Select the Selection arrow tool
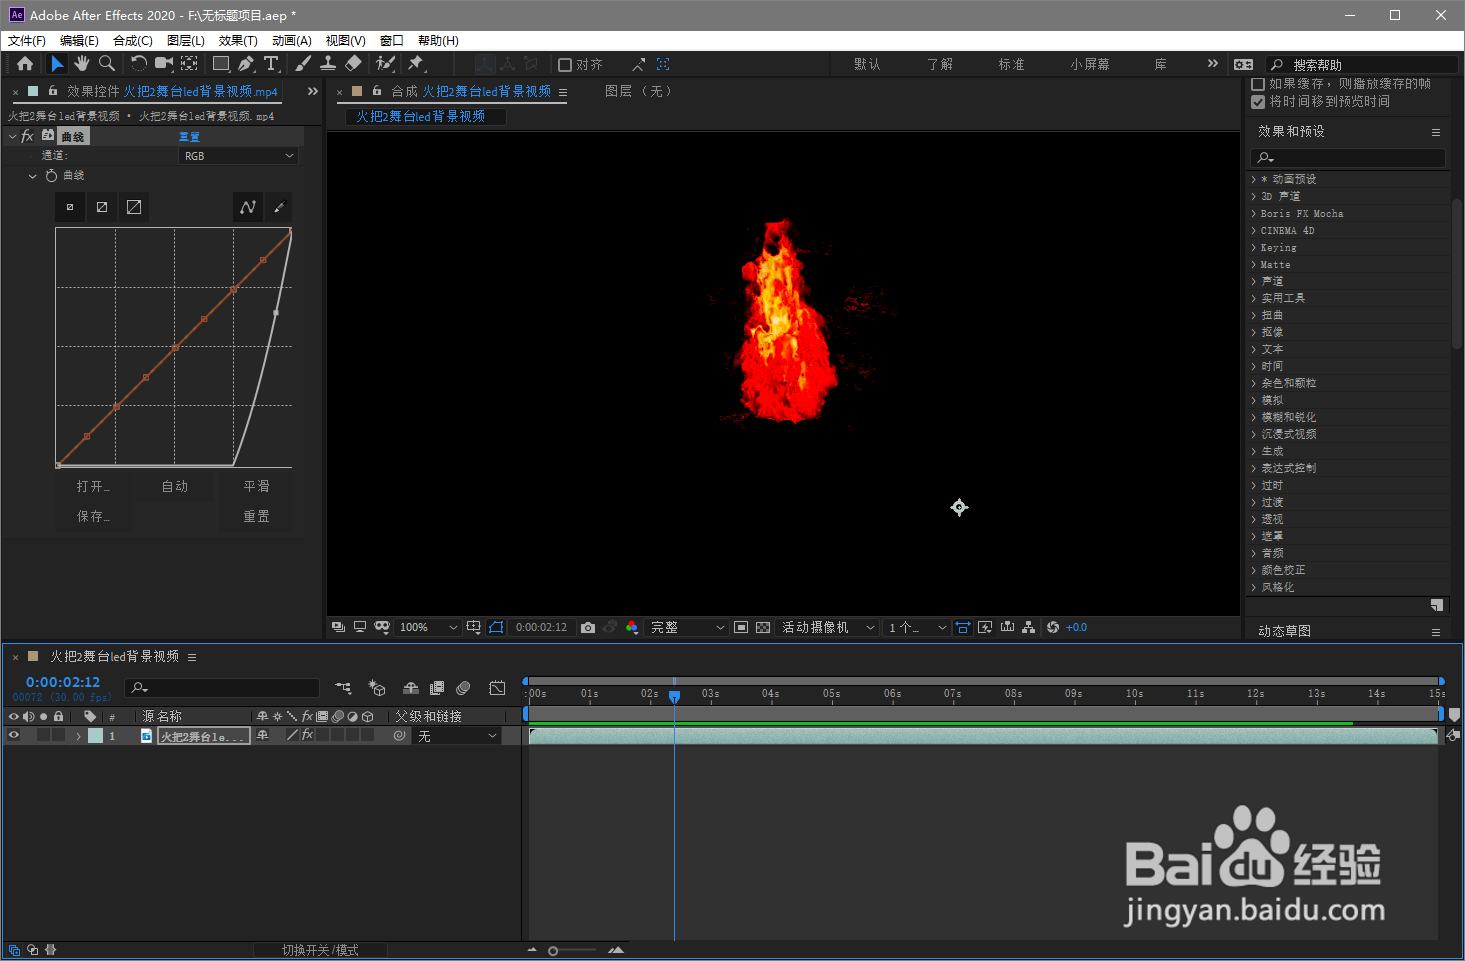The width and height of the screenshot is (1465, 961). click(x=57, y=64)
